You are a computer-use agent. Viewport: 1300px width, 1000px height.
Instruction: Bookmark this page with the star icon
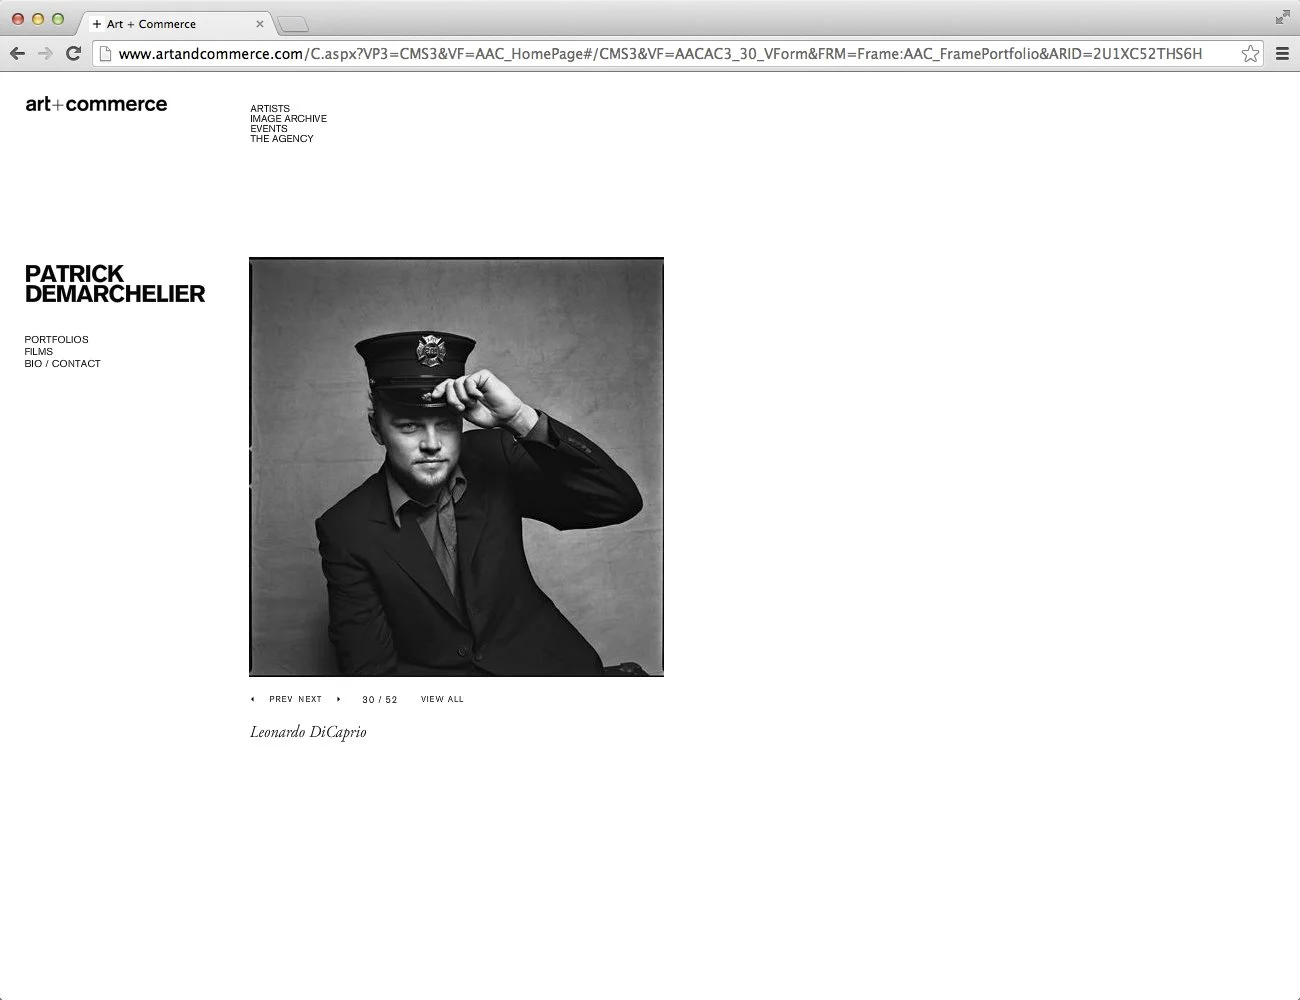pyautogui.click(x=1250, y=54)
